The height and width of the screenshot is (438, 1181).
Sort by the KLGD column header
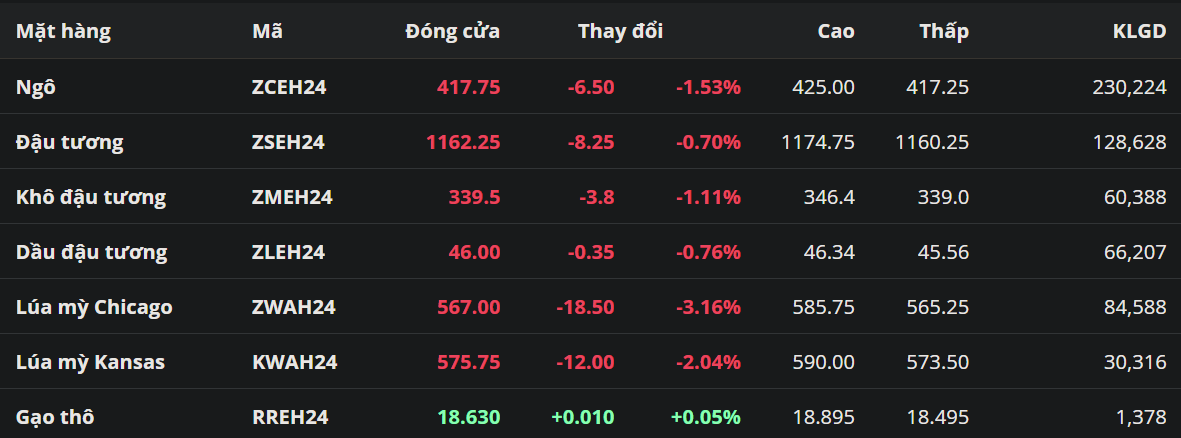pyautogui.click(x=1139, y=31)
